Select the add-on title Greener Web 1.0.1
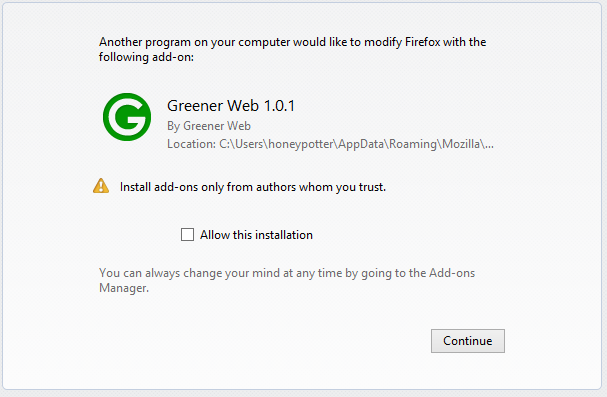 coord(231,106)
